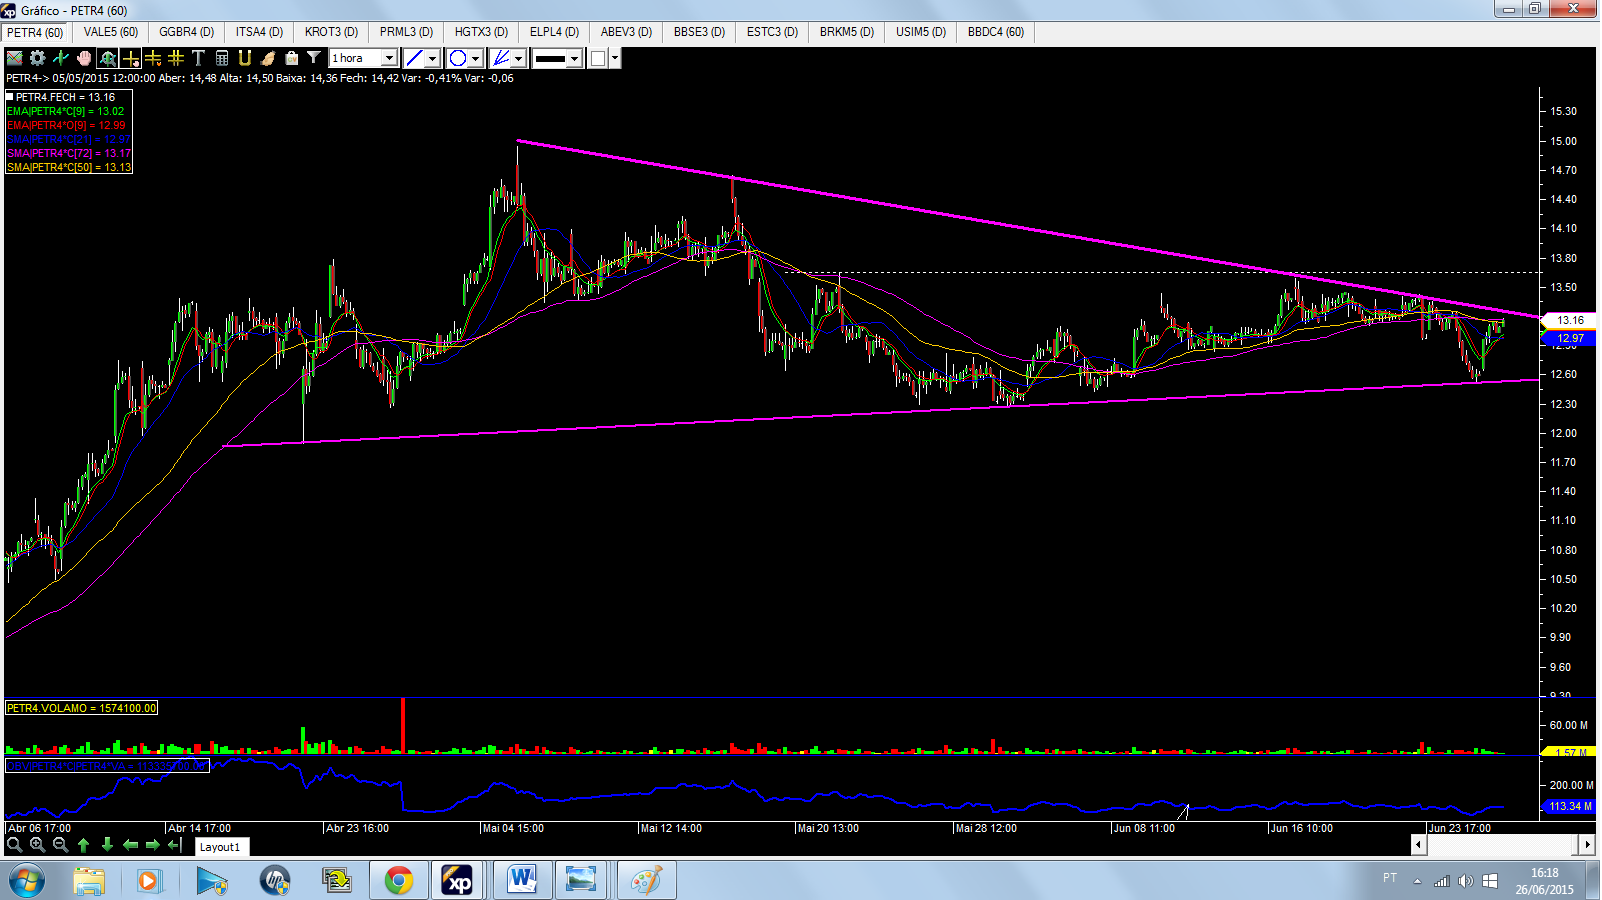Click the white color swatch box

(x=598, y=58)
